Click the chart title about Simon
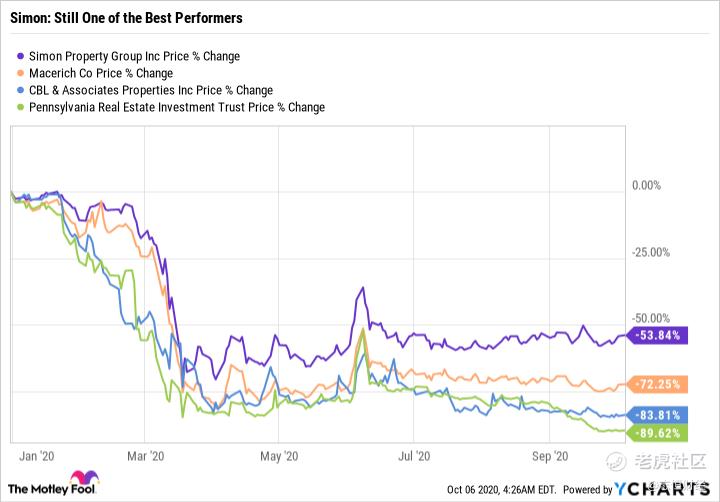The image size is (720, 502). 125,19
